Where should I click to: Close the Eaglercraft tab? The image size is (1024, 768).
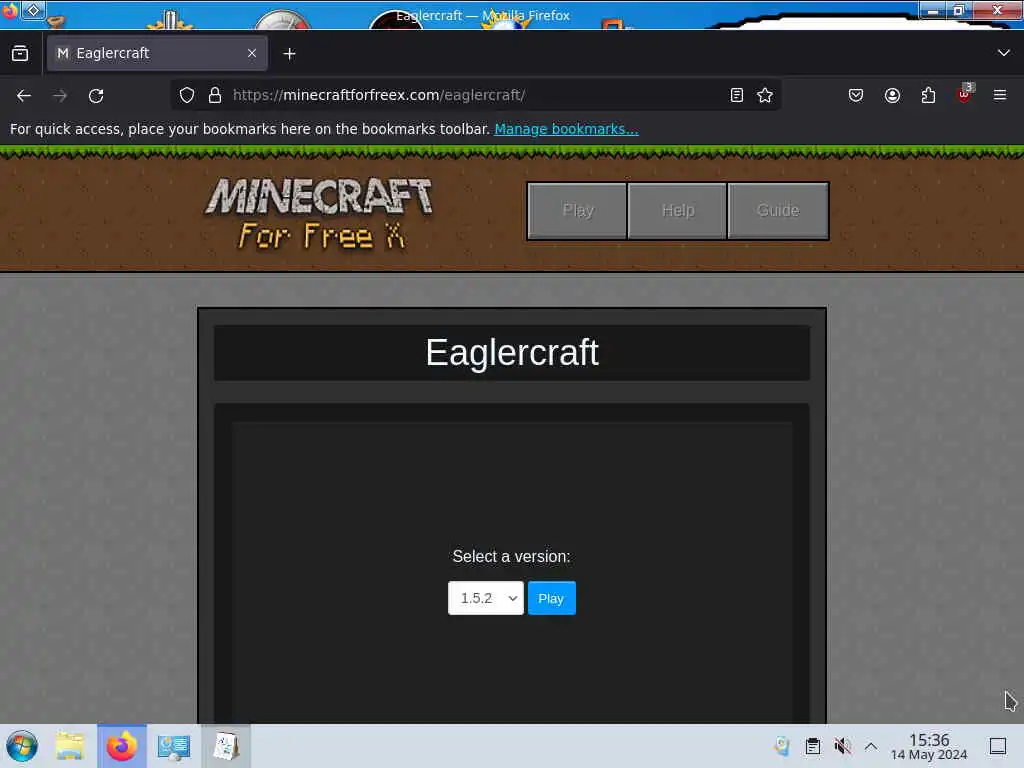click(x=252, y=53)
